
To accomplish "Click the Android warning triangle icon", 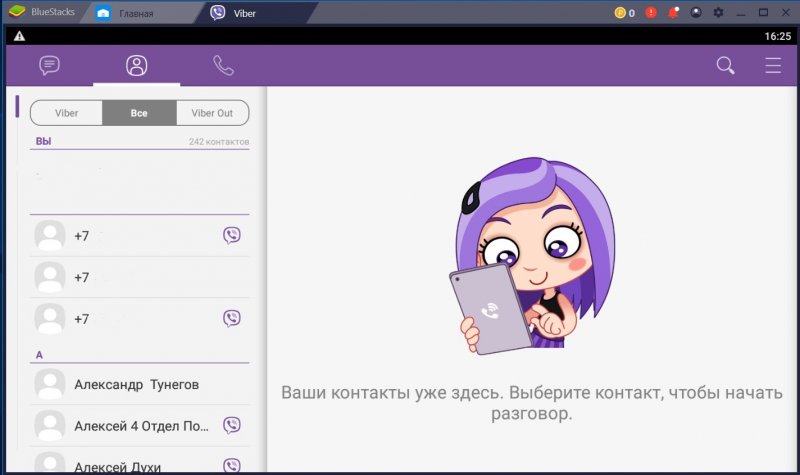I will (x=19, y=36).
